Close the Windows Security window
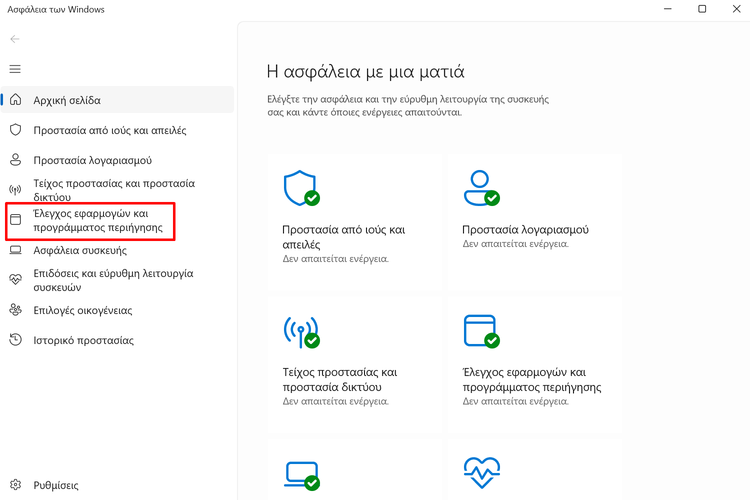 [736, 9]
